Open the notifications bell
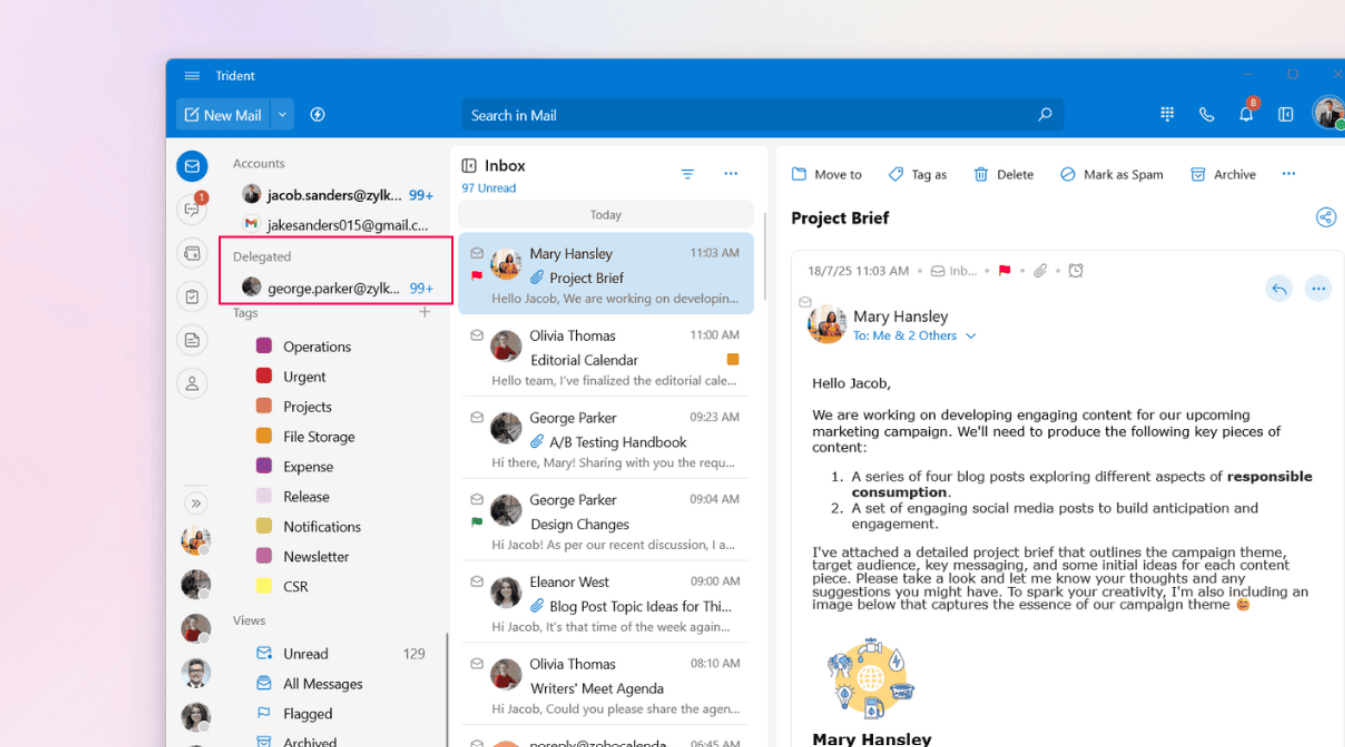This screenshot has height=747, width=1345. 1246,114
